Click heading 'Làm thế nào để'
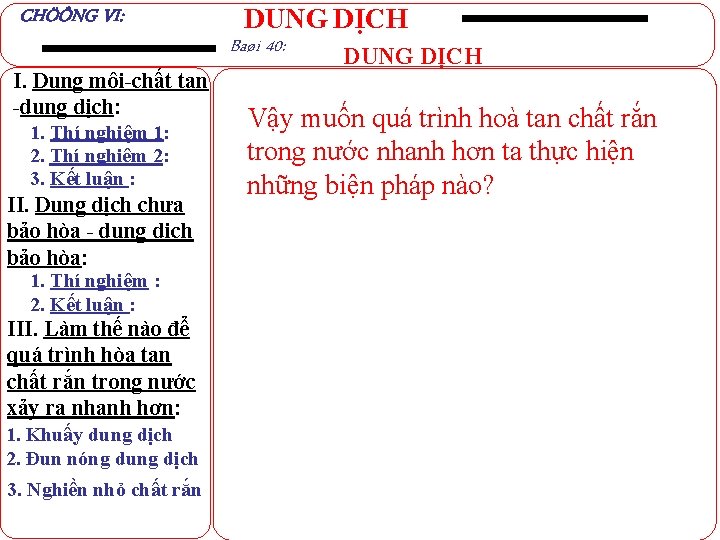Screen dimensions: 720x540 pos(117,329)
